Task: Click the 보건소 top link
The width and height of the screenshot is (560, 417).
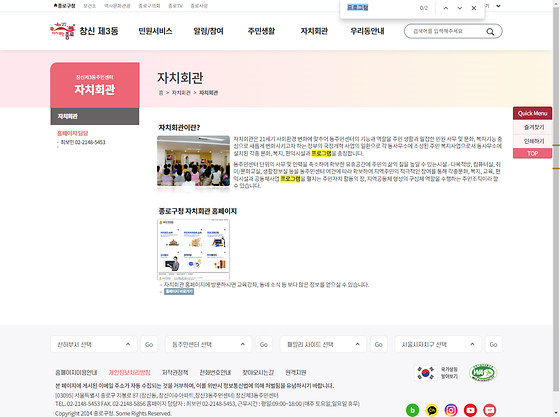Action: [89, 6]
